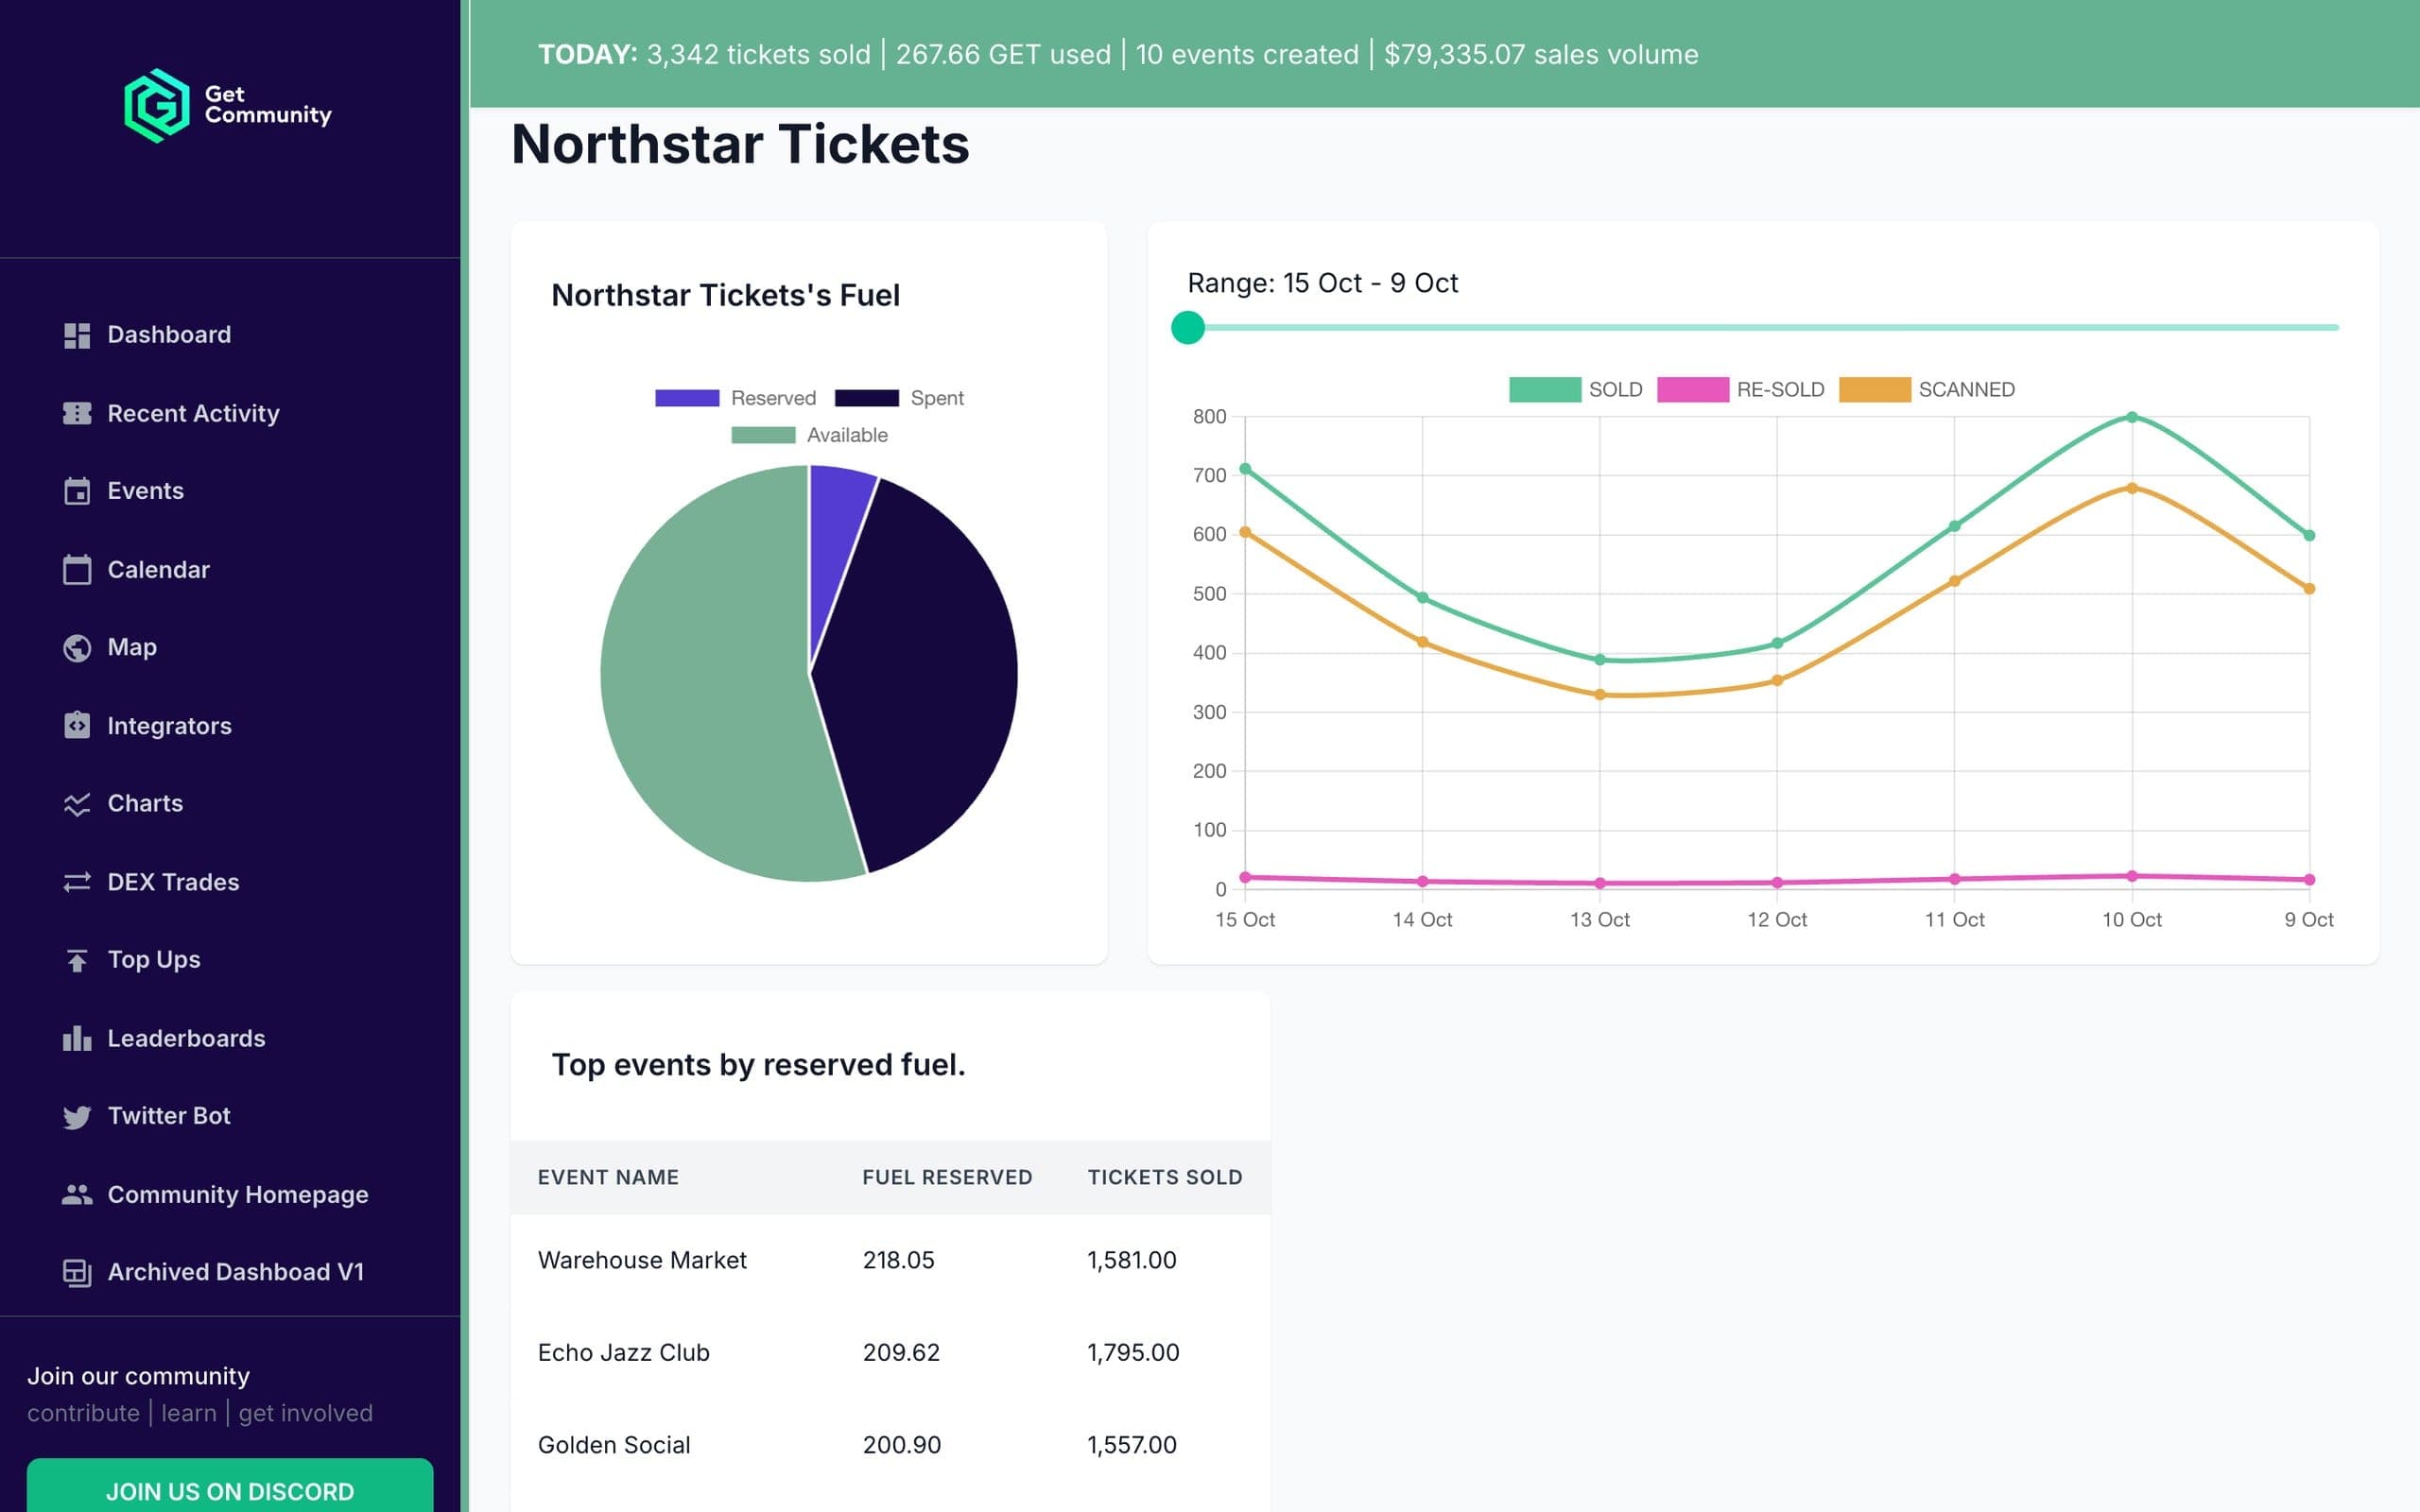Open the Map page label
Viewport: 2420px width, 1512px height.
click(132, 647)
